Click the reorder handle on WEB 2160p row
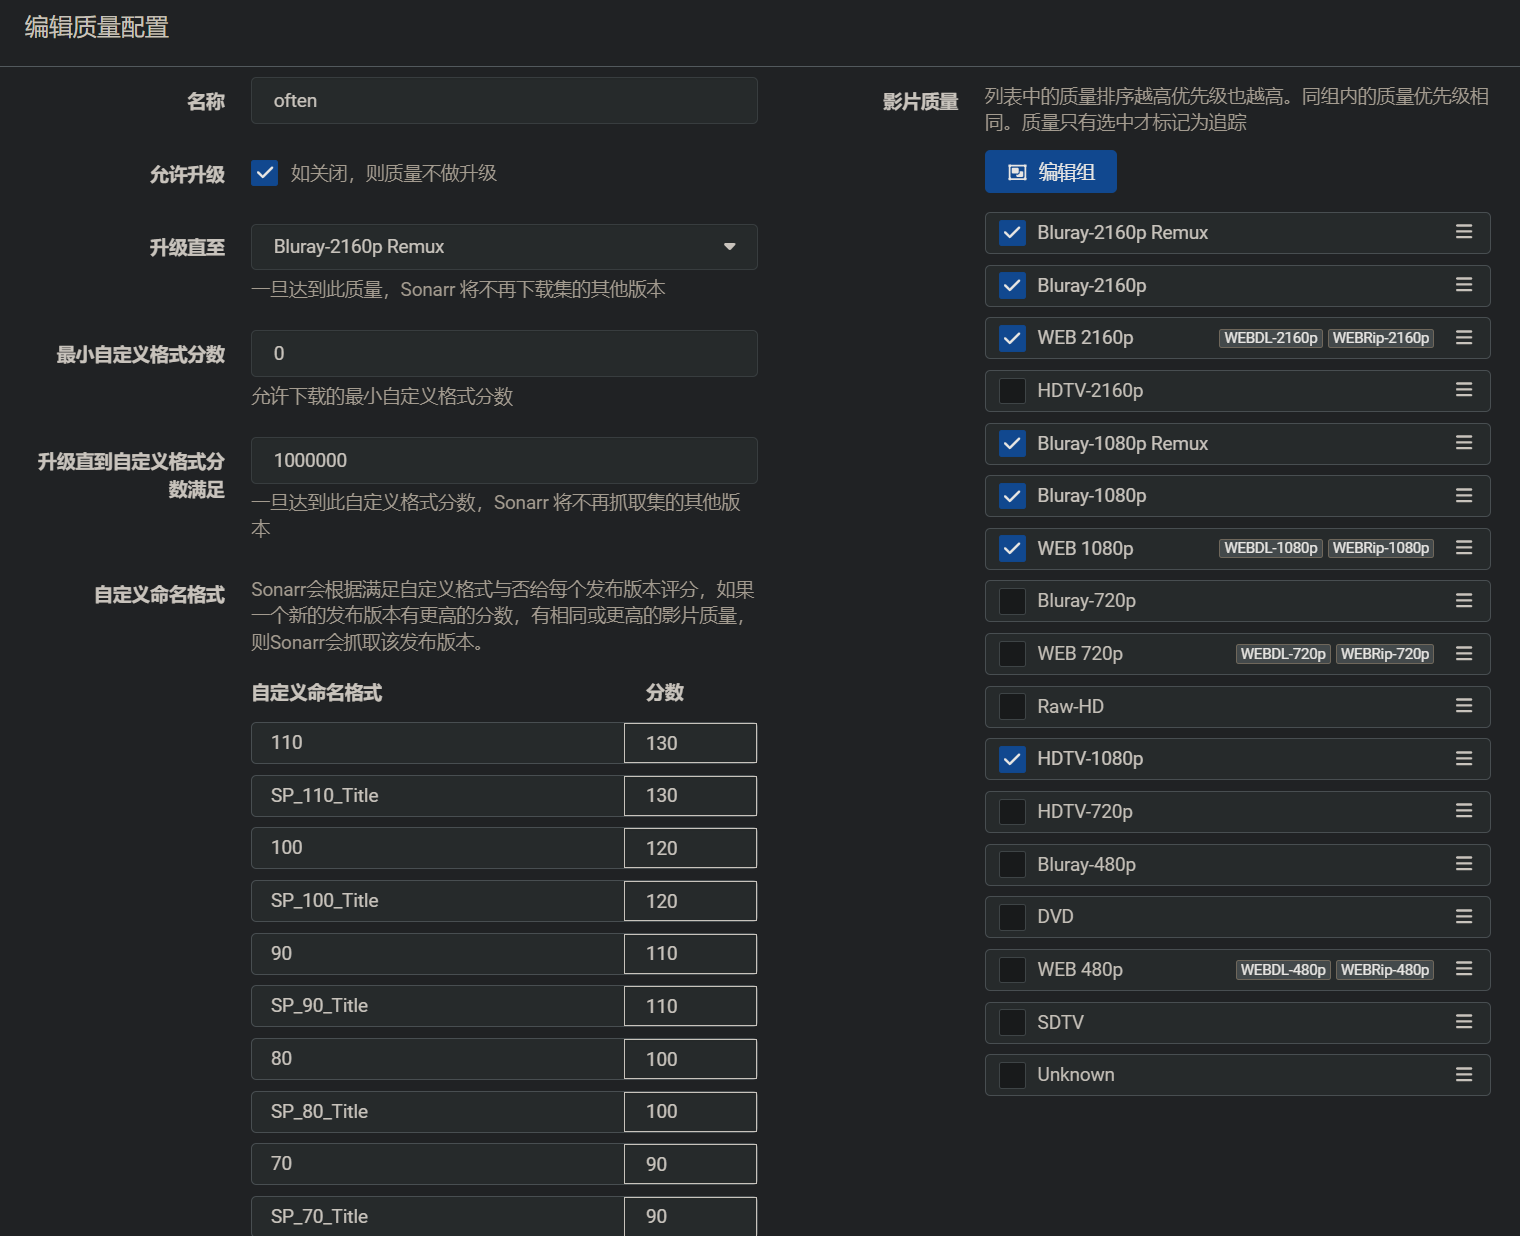The height and width of the screenshot is (1236, 1520). coord(1463,338)
